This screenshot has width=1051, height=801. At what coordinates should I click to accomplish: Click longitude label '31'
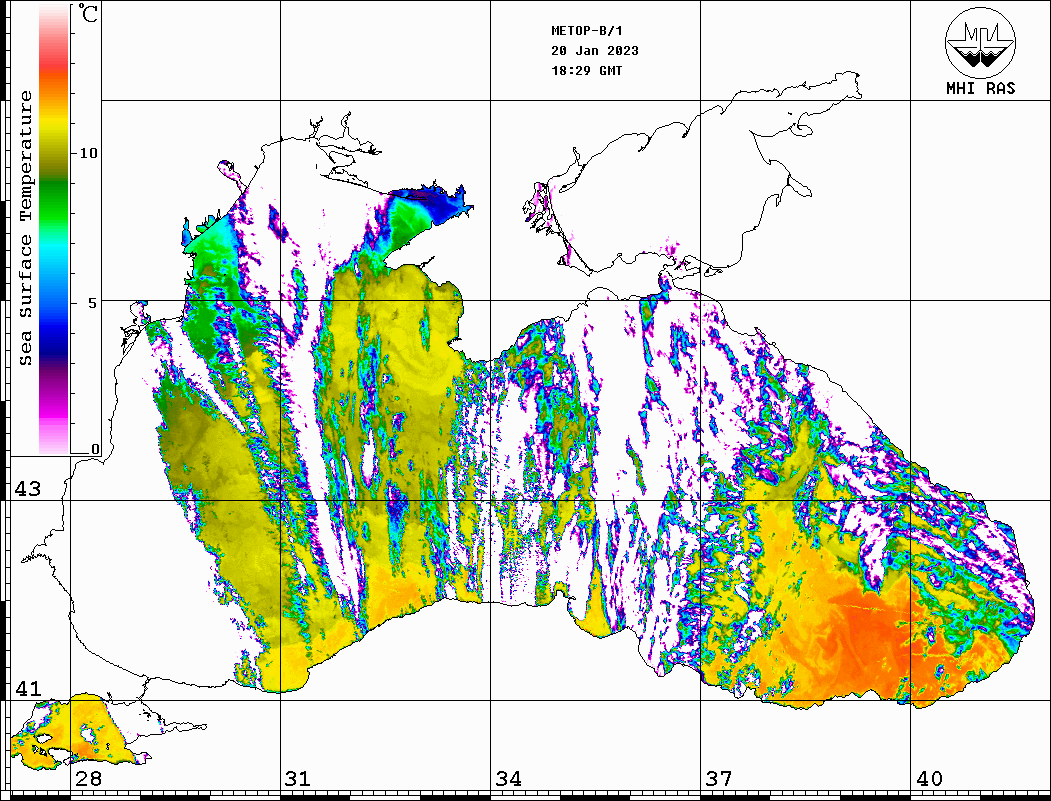click(298, 779)
